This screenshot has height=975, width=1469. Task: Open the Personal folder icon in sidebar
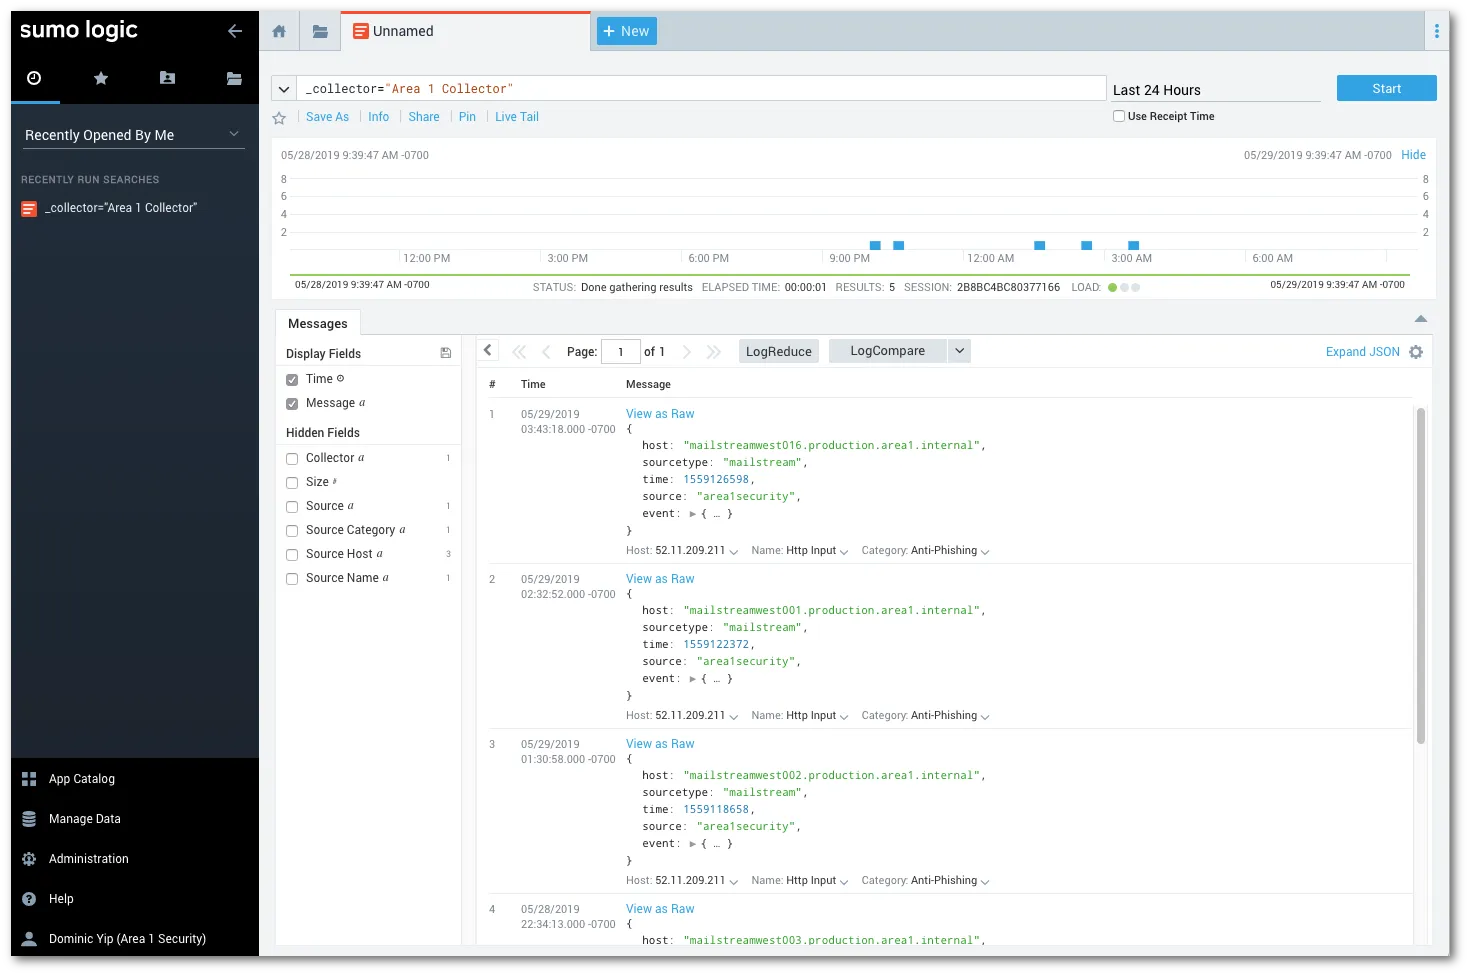click(x=167, y=78)
